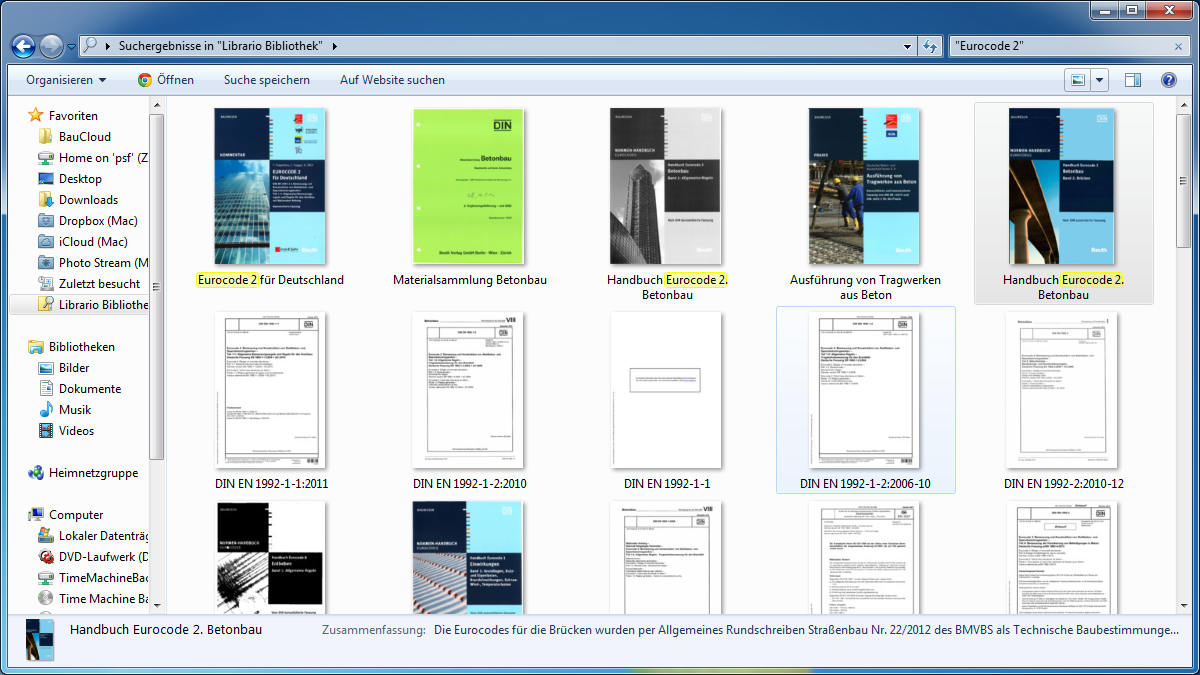The width and height of the screenshot is (1200, 675).
Task: Select BauCloud folder in Favoriten
Action: tap(85, 137)
